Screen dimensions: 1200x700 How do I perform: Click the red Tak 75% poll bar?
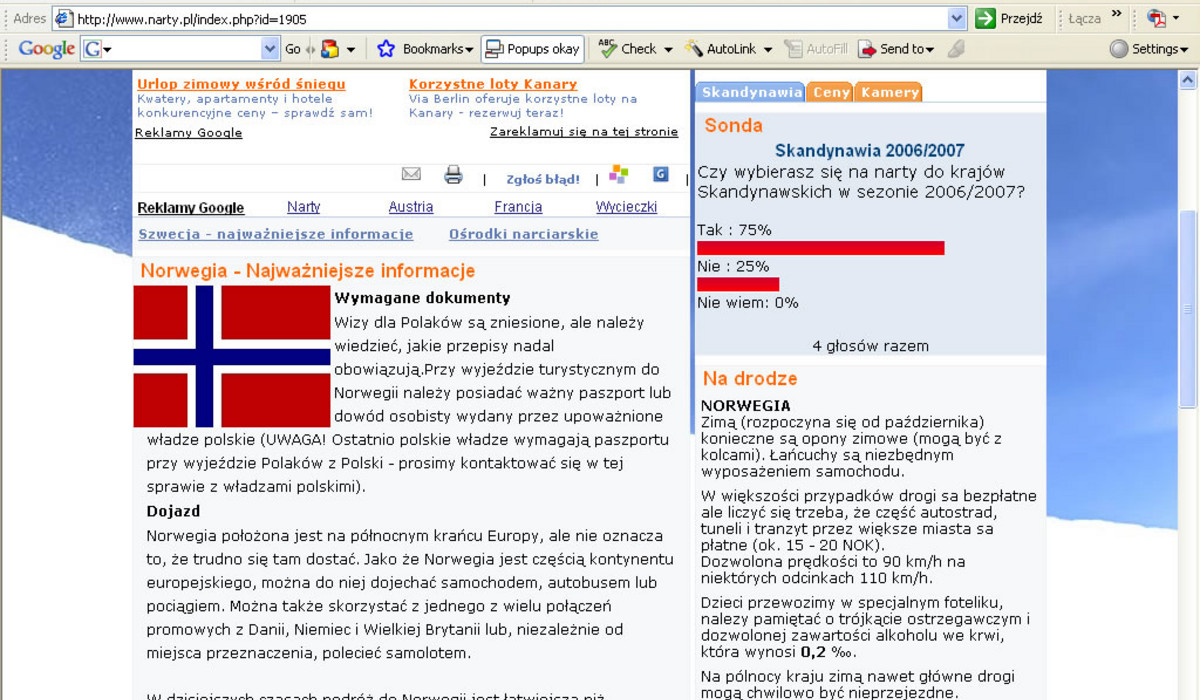820,248
